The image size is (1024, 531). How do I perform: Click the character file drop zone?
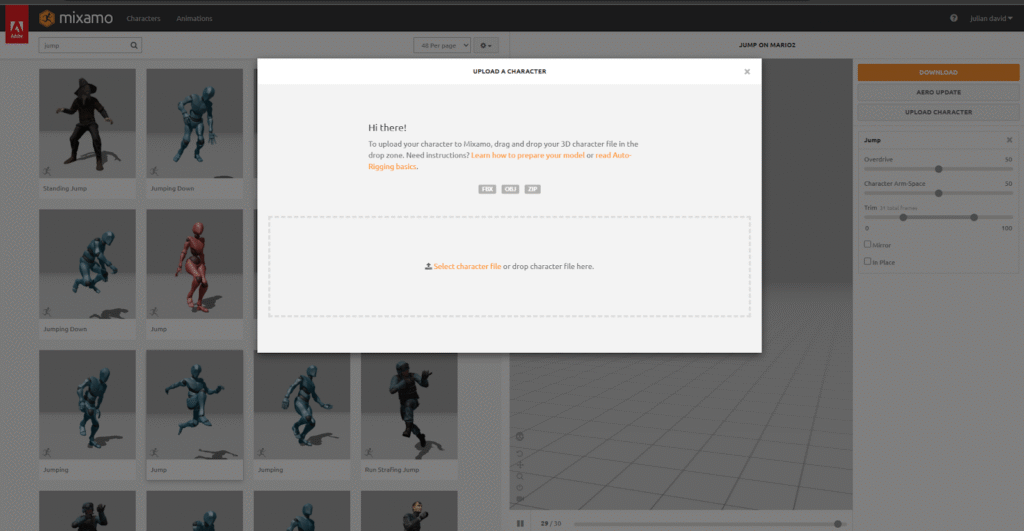click(509, 266)
